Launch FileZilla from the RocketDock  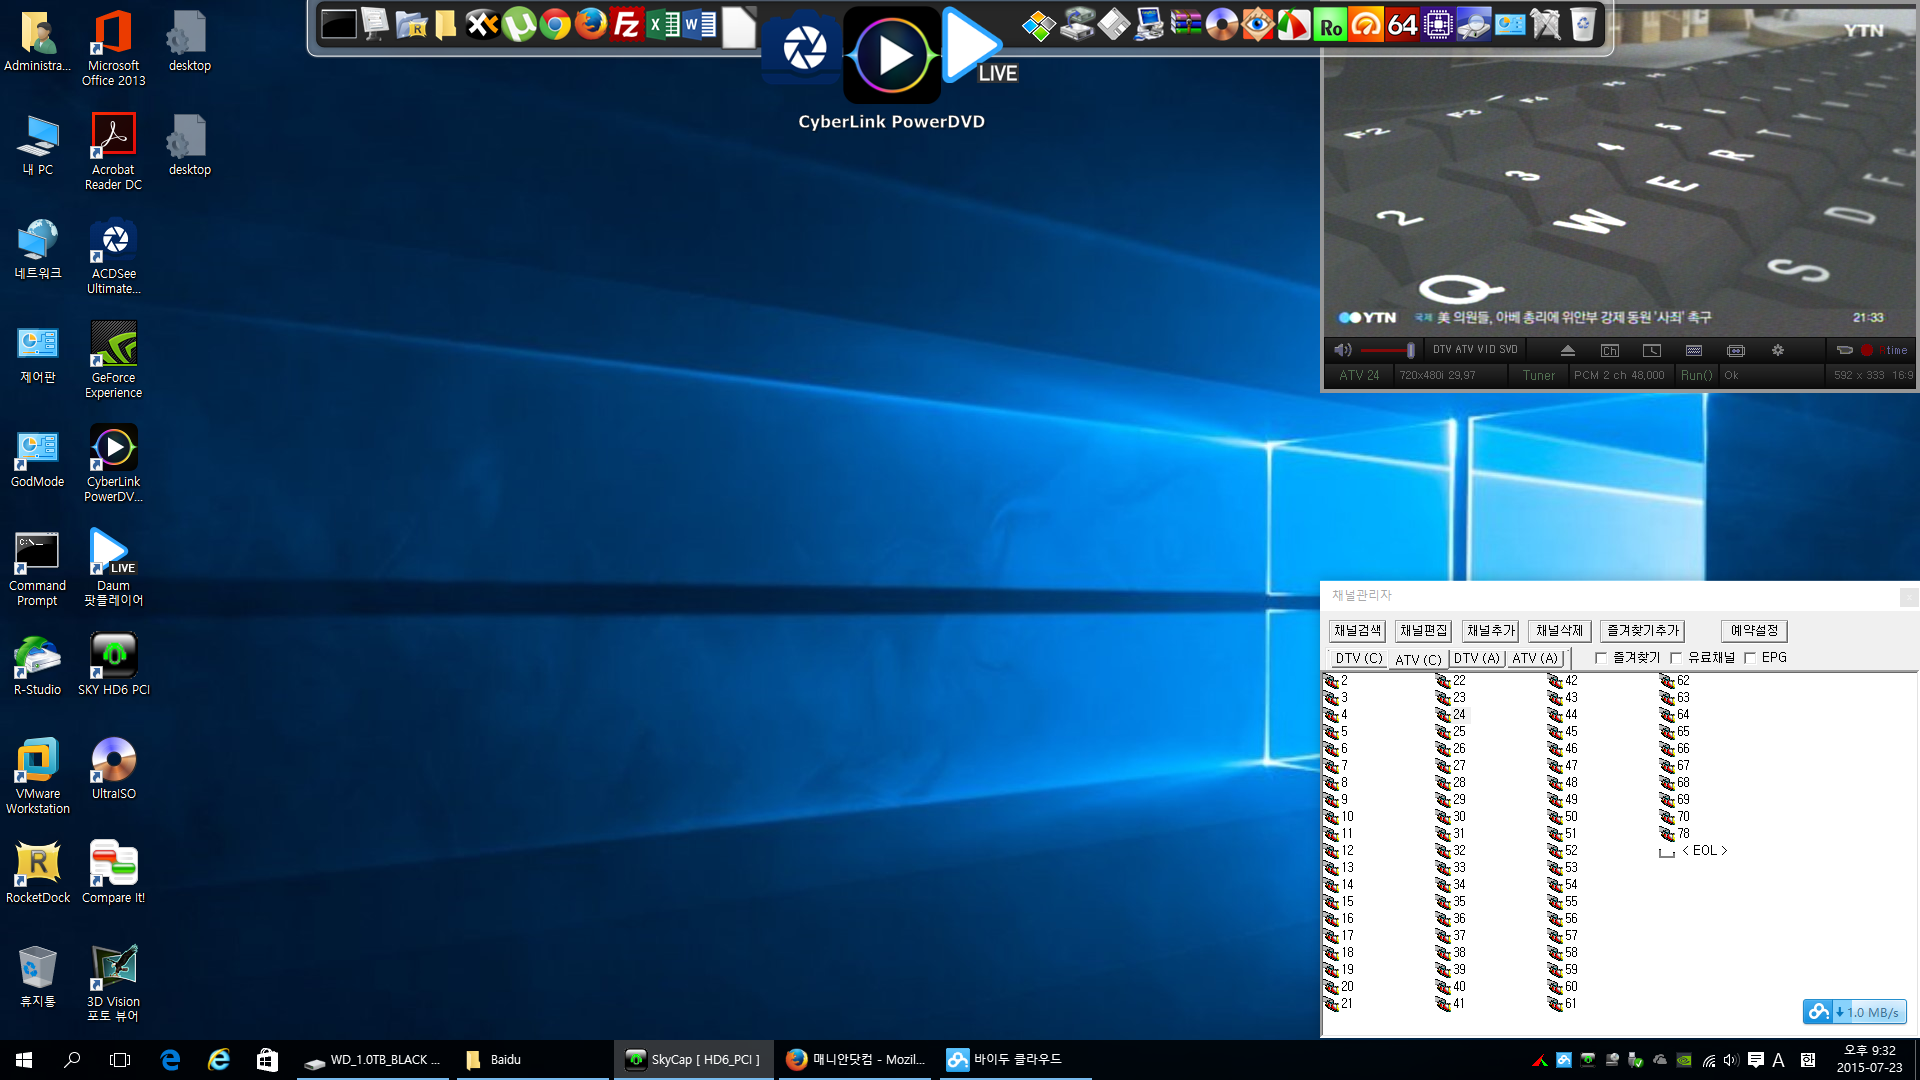click(x=627, y=24)
